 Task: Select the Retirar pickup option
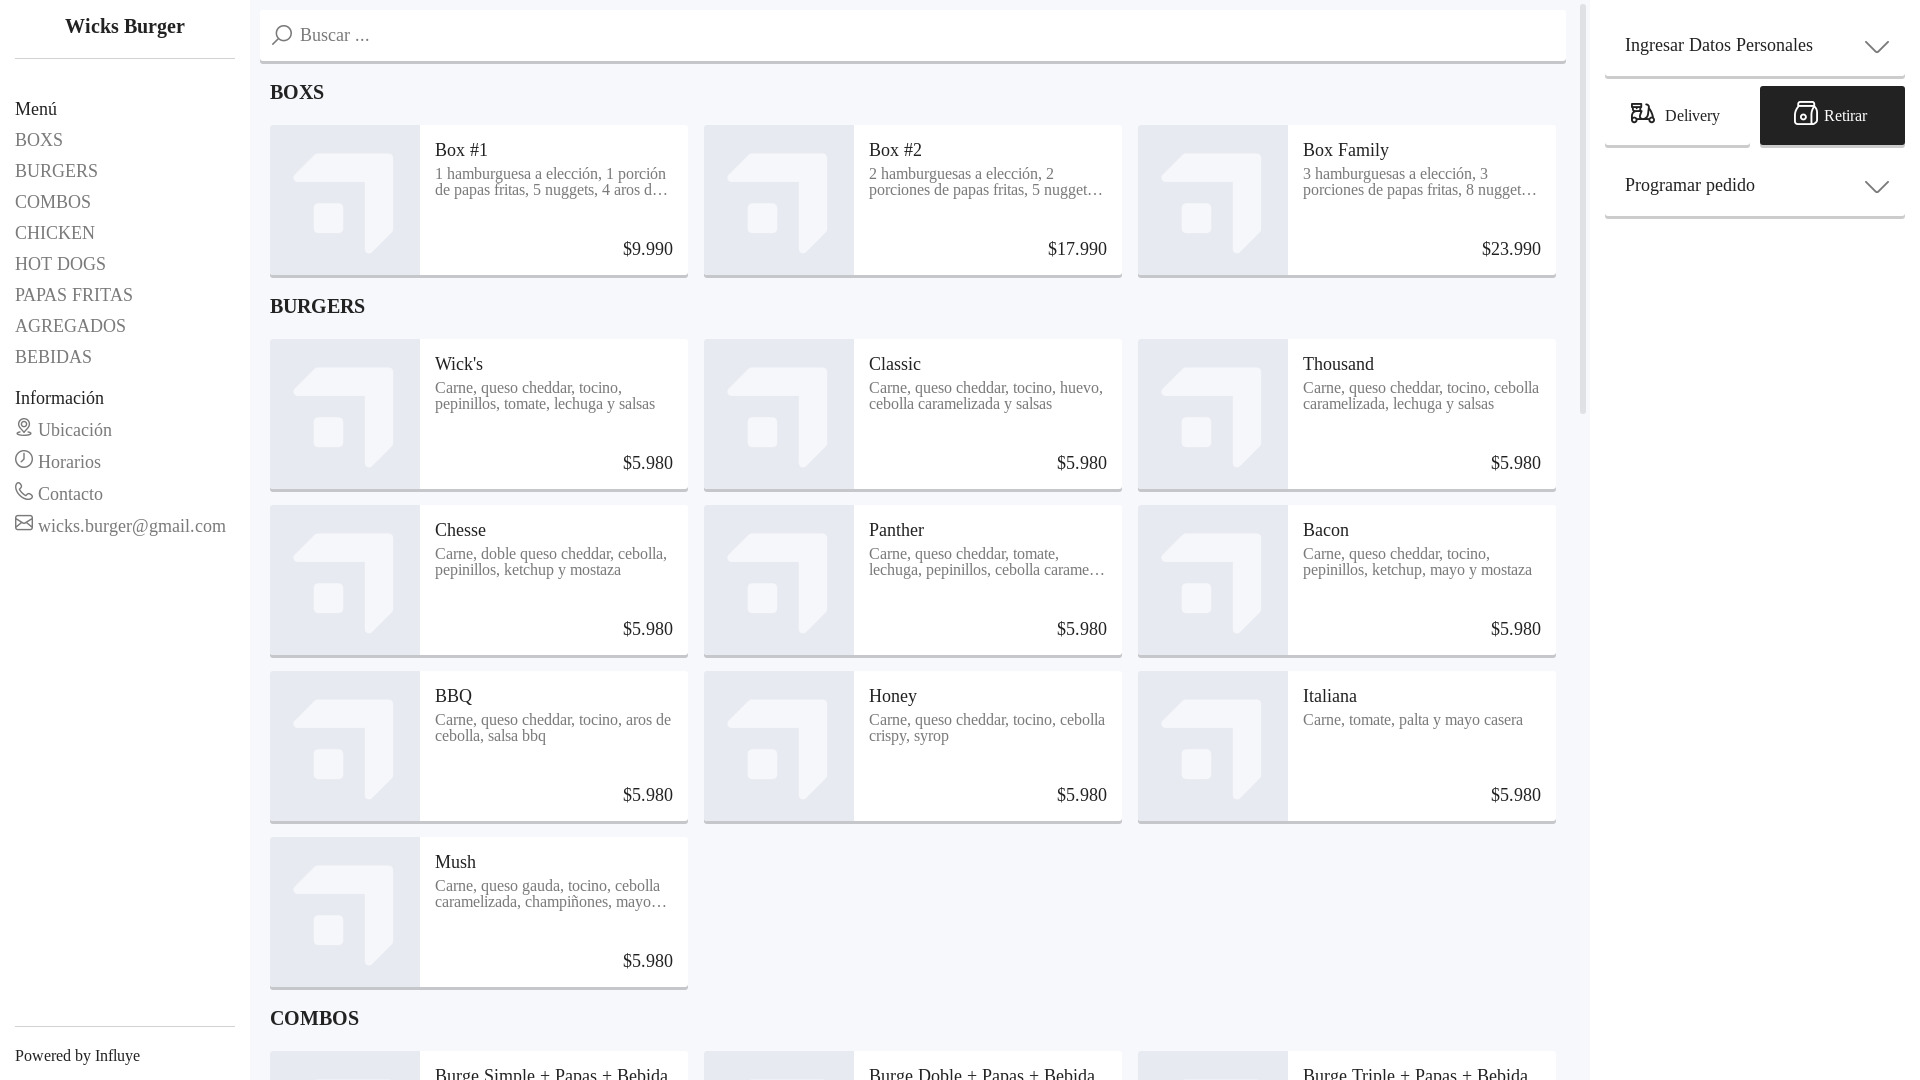coord(1832,116)
